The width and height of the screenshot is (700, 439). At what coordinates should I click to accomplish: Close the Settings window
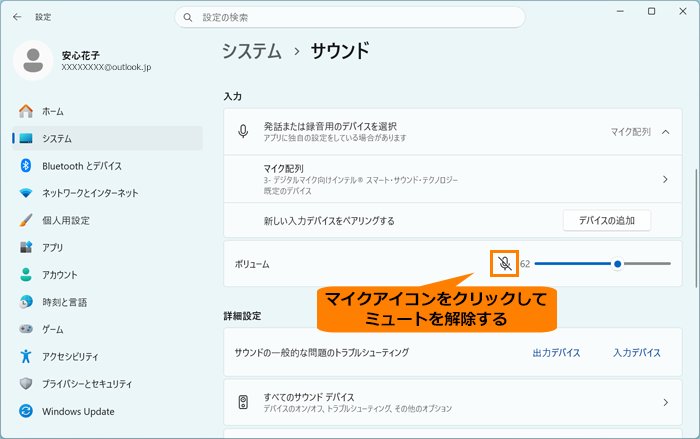coord(683,12)
